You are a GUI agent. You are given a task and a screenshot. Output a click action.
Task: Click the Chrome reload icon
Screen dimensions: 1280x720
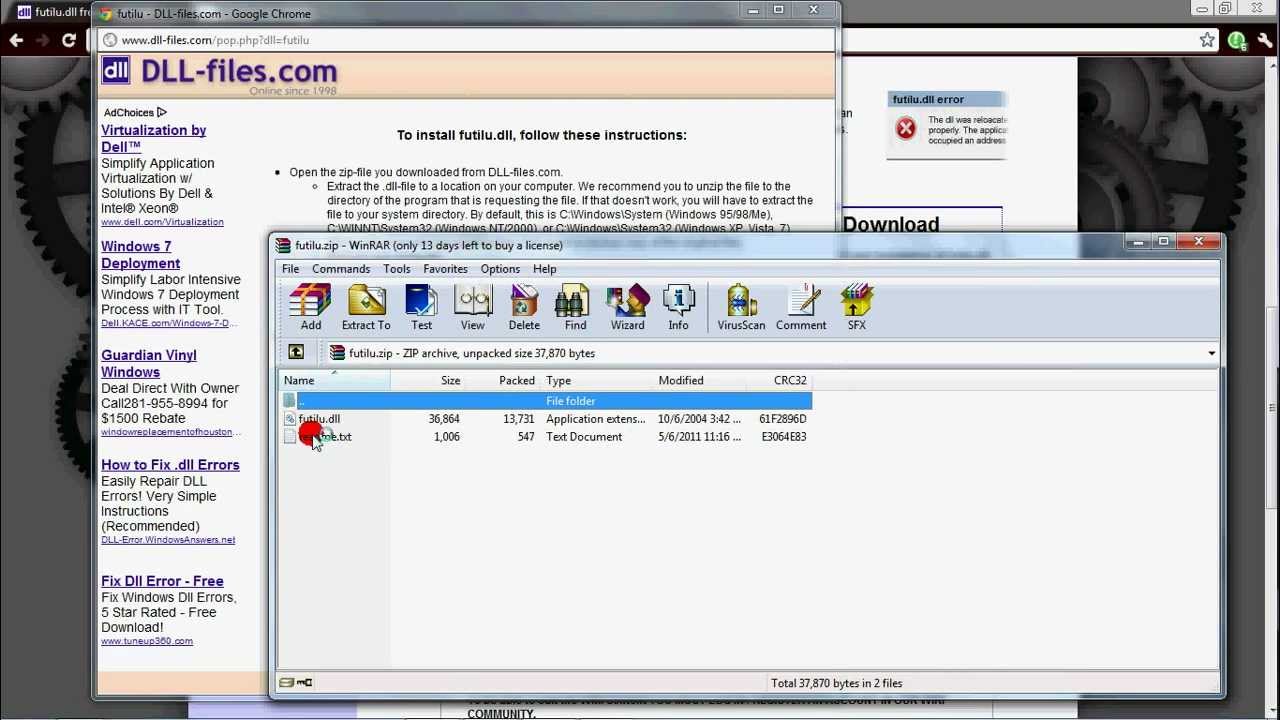pyautogui.click(x=69, y=40)
